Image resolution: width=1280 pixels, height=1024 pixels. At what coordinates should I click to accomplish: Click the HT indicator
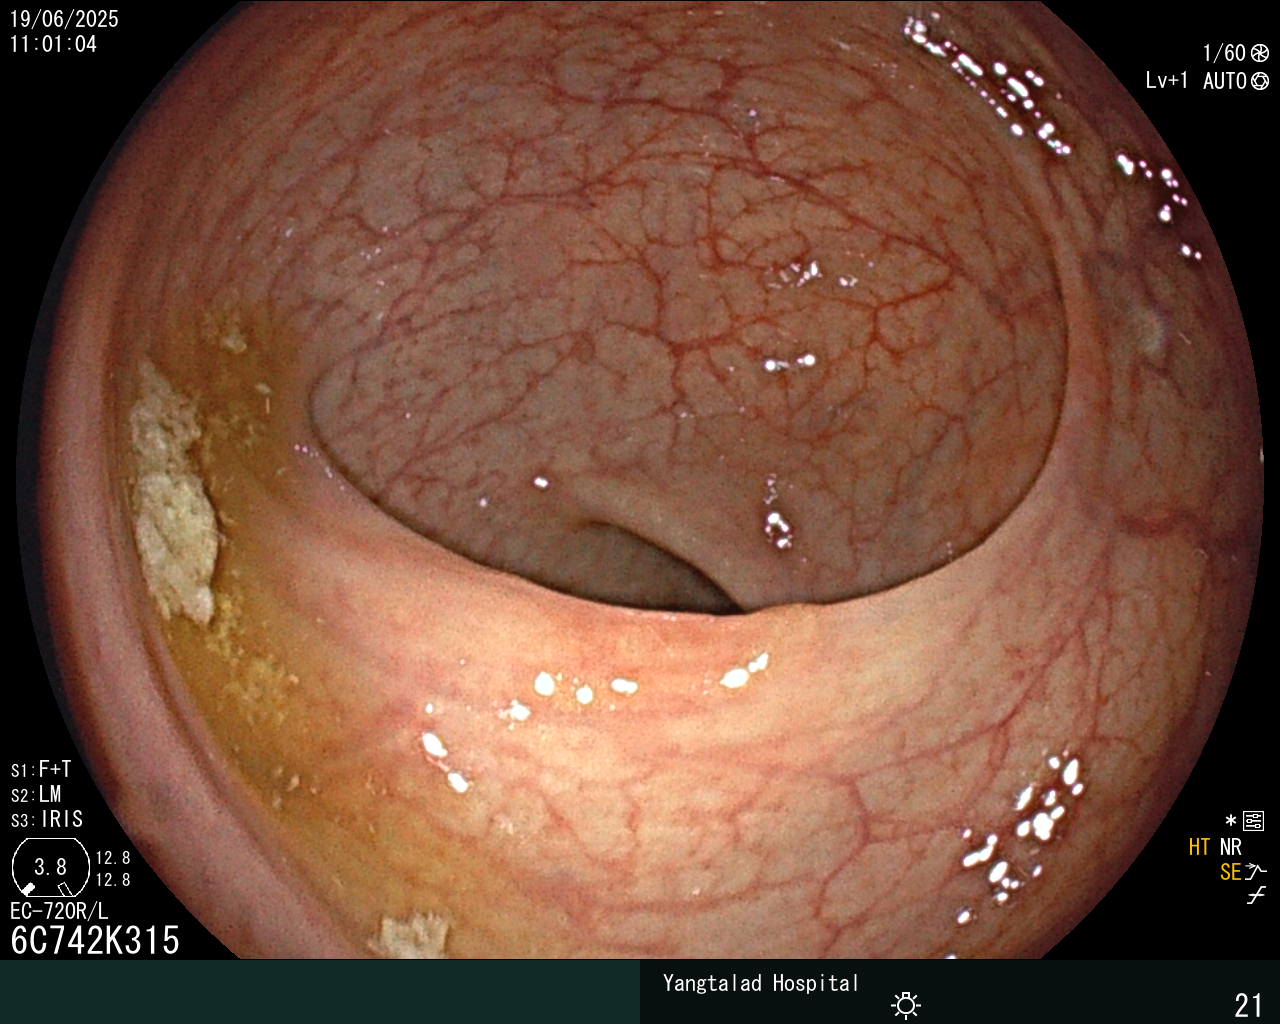pyautogui.click(x=1199, y=847)
